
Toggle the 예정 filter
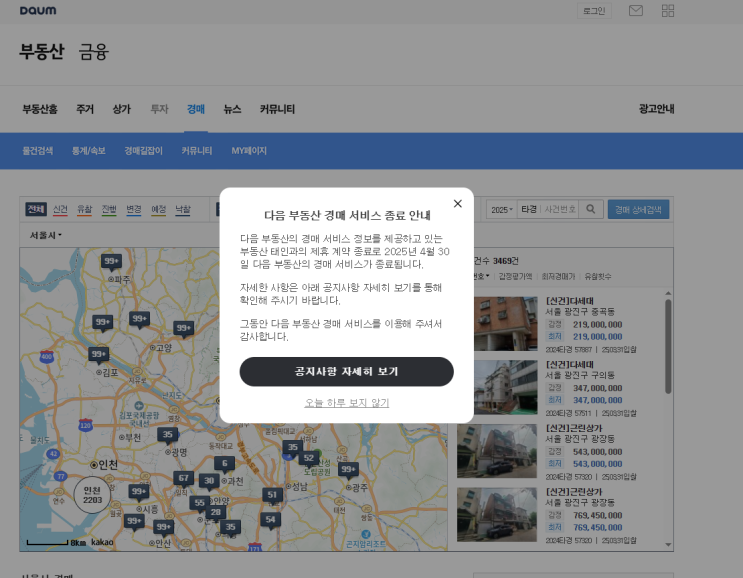click(158, 210)
